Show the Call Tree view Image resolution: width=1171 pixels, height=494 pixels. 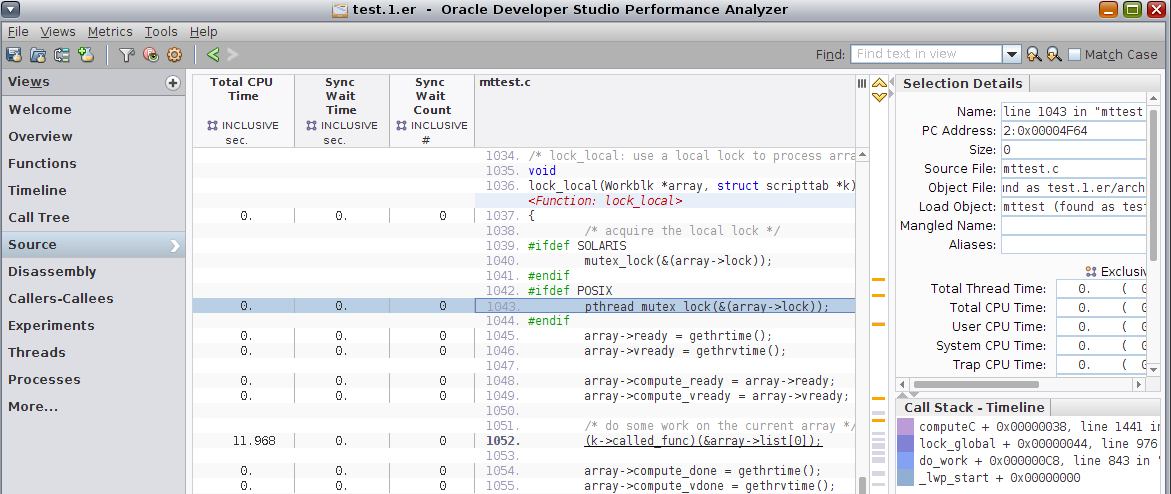tap(93, 217)
